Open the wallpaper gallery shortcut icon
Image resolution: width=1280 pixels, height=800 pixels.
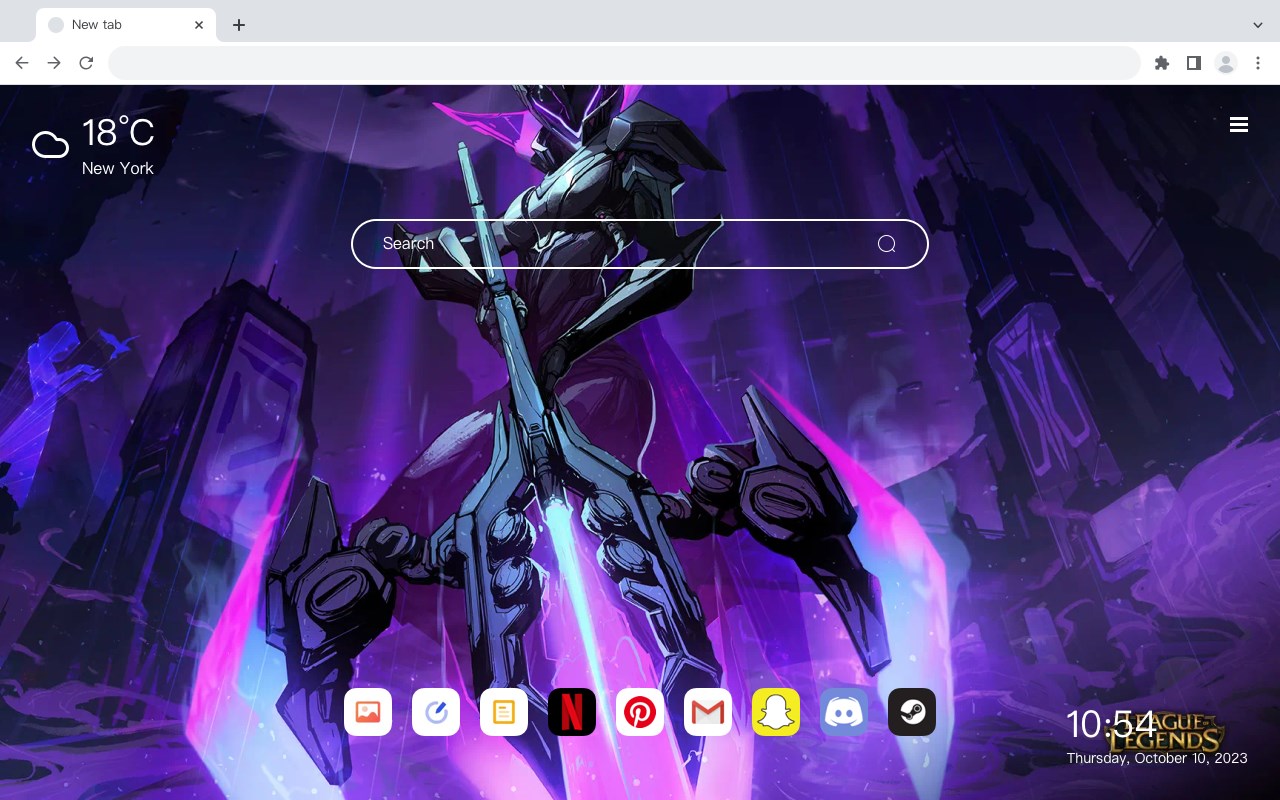tap(368, 712)
